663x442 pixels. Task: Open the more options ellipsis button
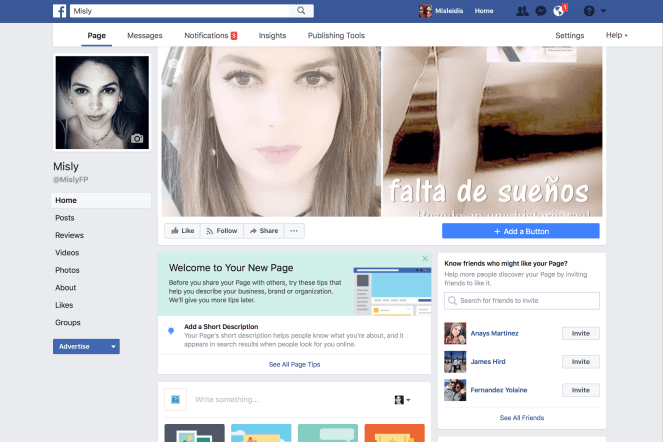coord(294,231)
